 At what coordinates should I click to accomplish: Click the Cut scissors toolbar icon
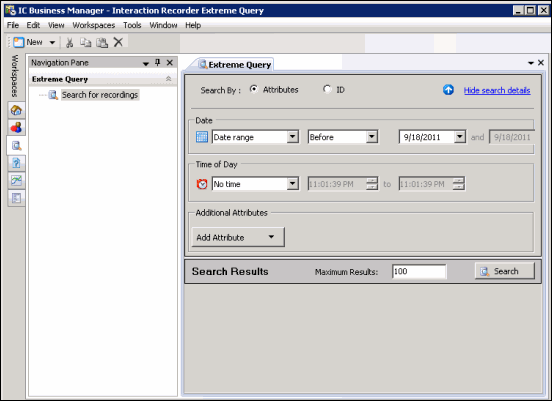69,43
